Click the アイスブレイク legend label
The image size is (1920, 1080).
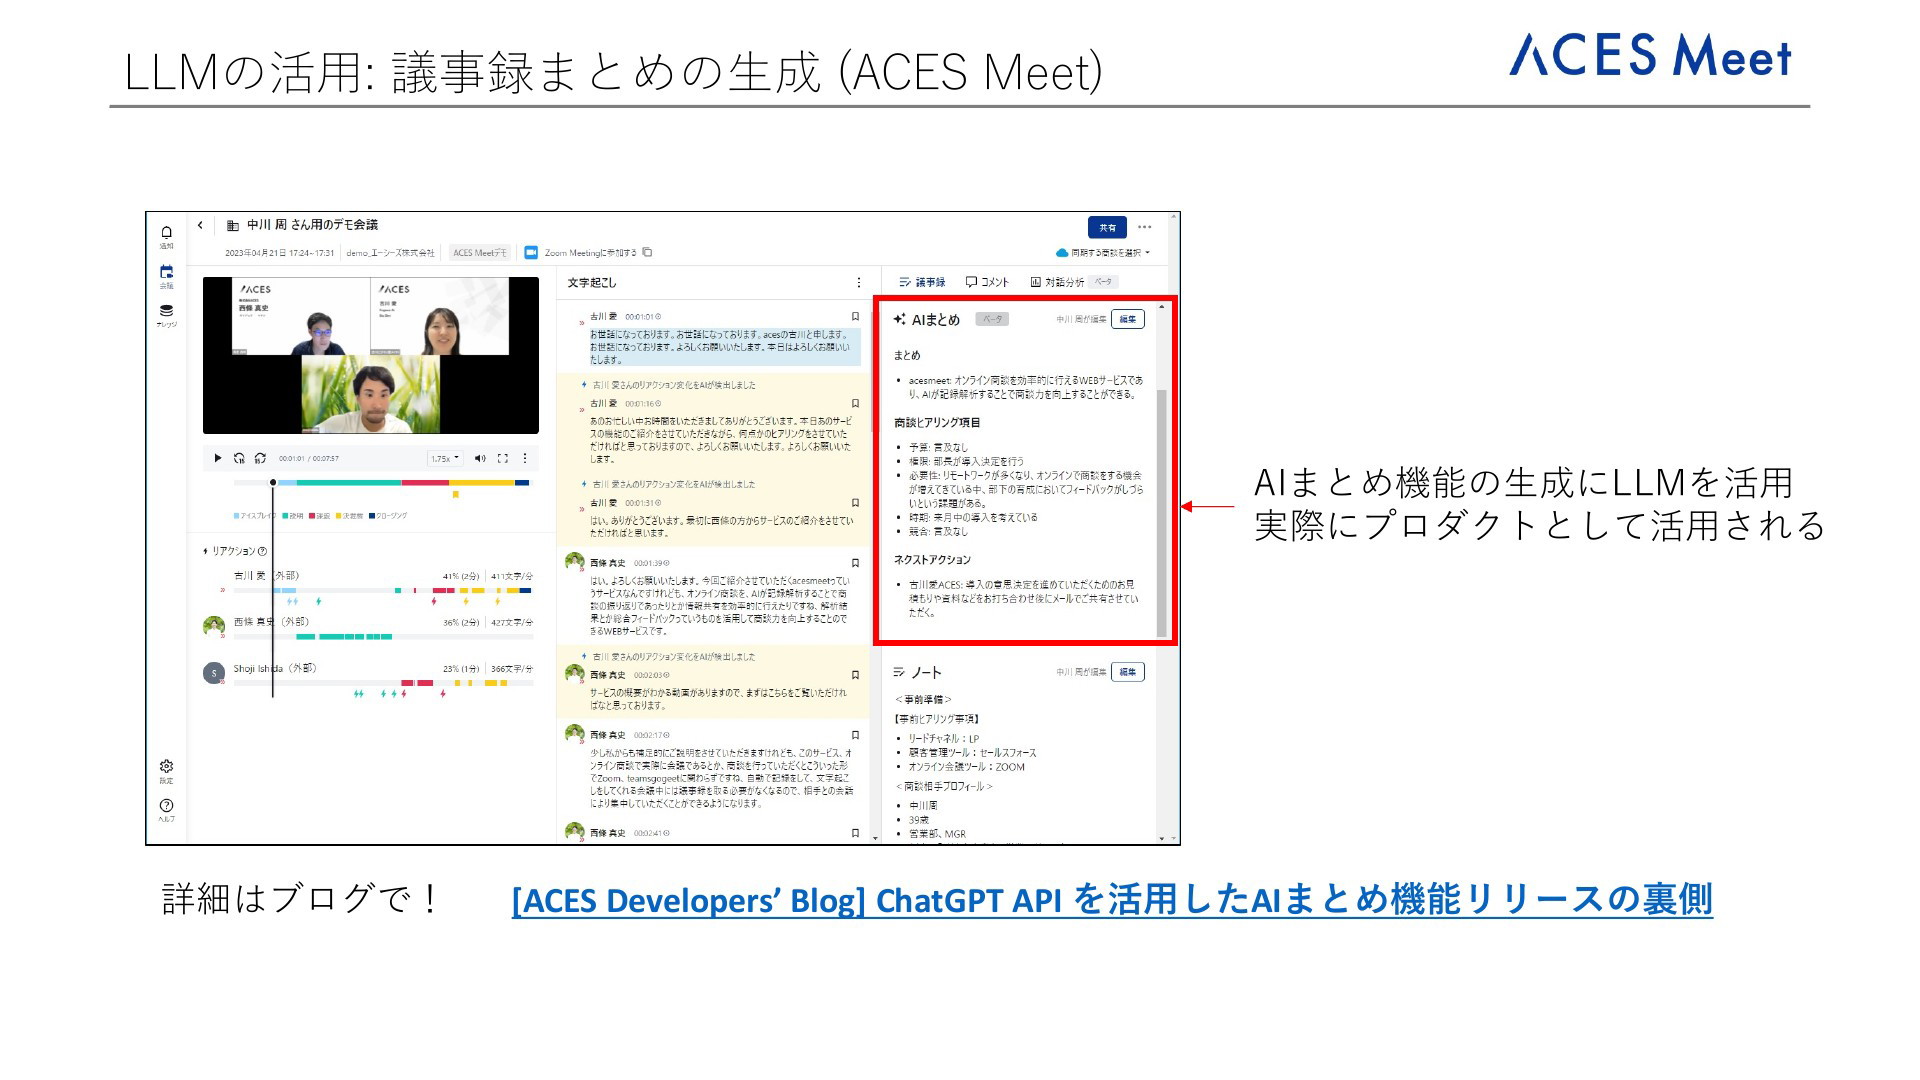[x=258, y=516]
